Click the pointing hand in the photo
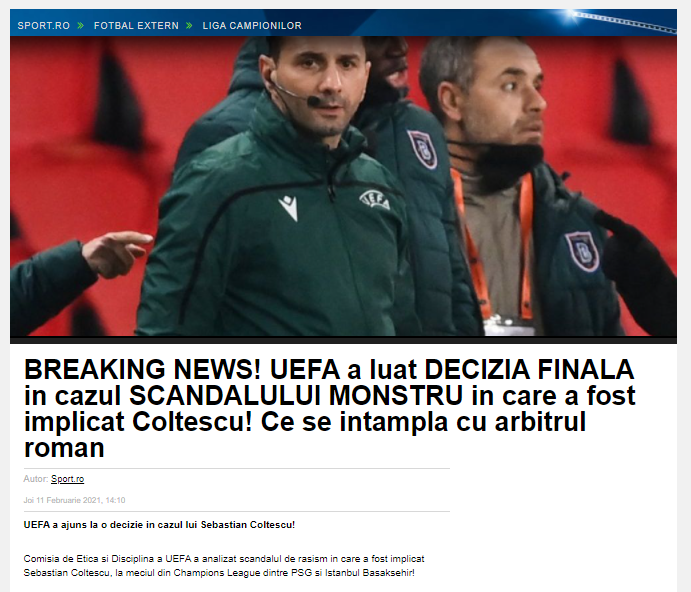This screenshot has height=592, width=691. click(x=116, y=254)
